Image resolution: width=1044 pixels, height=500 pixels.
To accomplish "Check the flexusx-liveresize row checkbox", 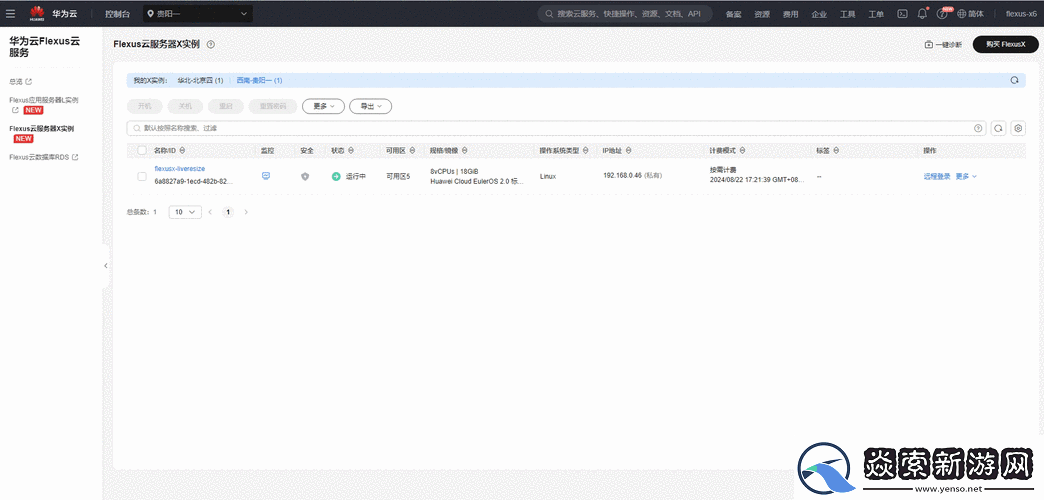I will pos(142,176).
